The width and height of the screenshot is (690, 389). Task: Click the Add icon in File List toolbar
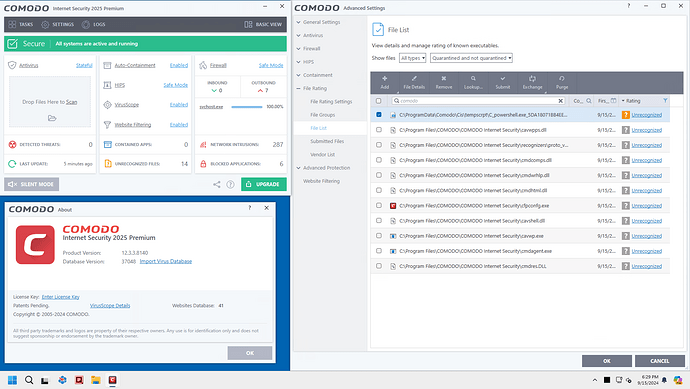pos(385,78)
